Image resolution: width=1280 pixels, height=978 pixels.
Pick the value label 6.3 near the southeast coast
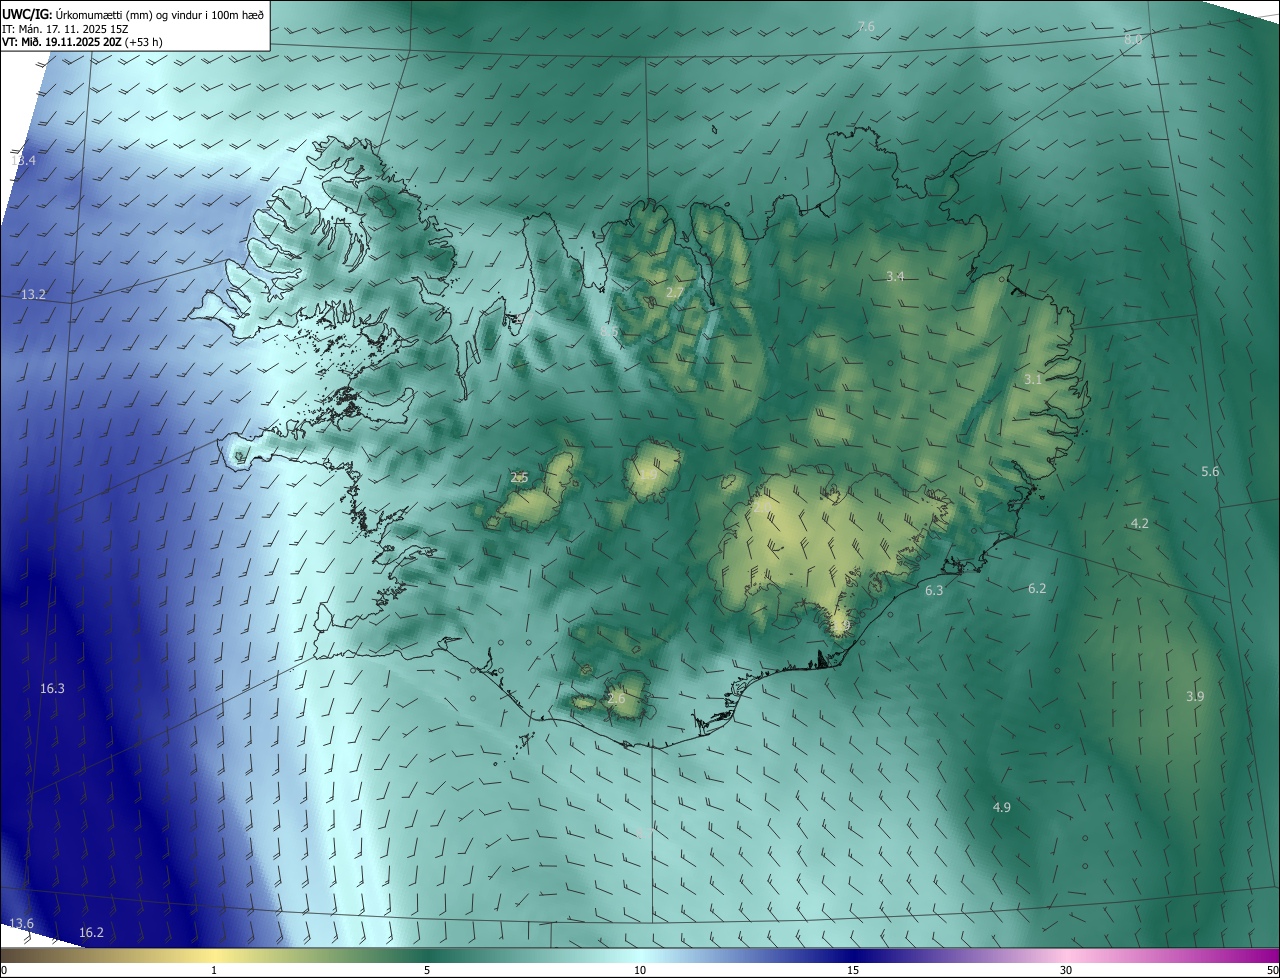coord(934,590)
